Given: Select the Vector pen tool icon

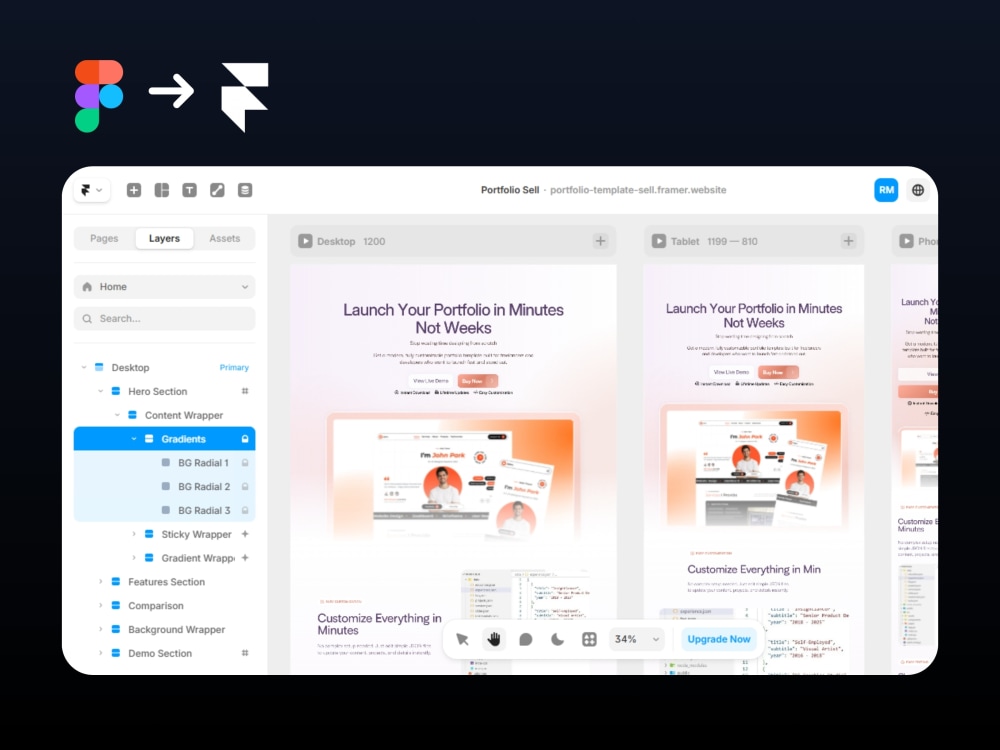Looking at the screenshot, I should [x=217, y=190].
